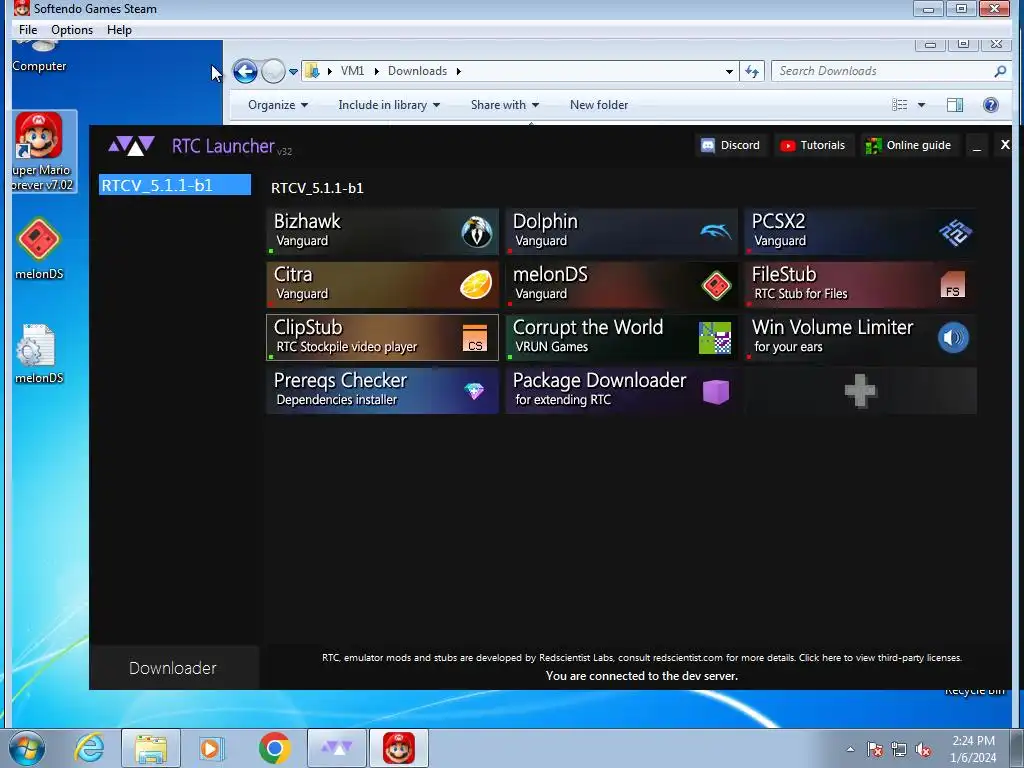Open the Dolphin Vanguard tile
The width and height of the screenshot is (1024, 768).
[622, 231]
